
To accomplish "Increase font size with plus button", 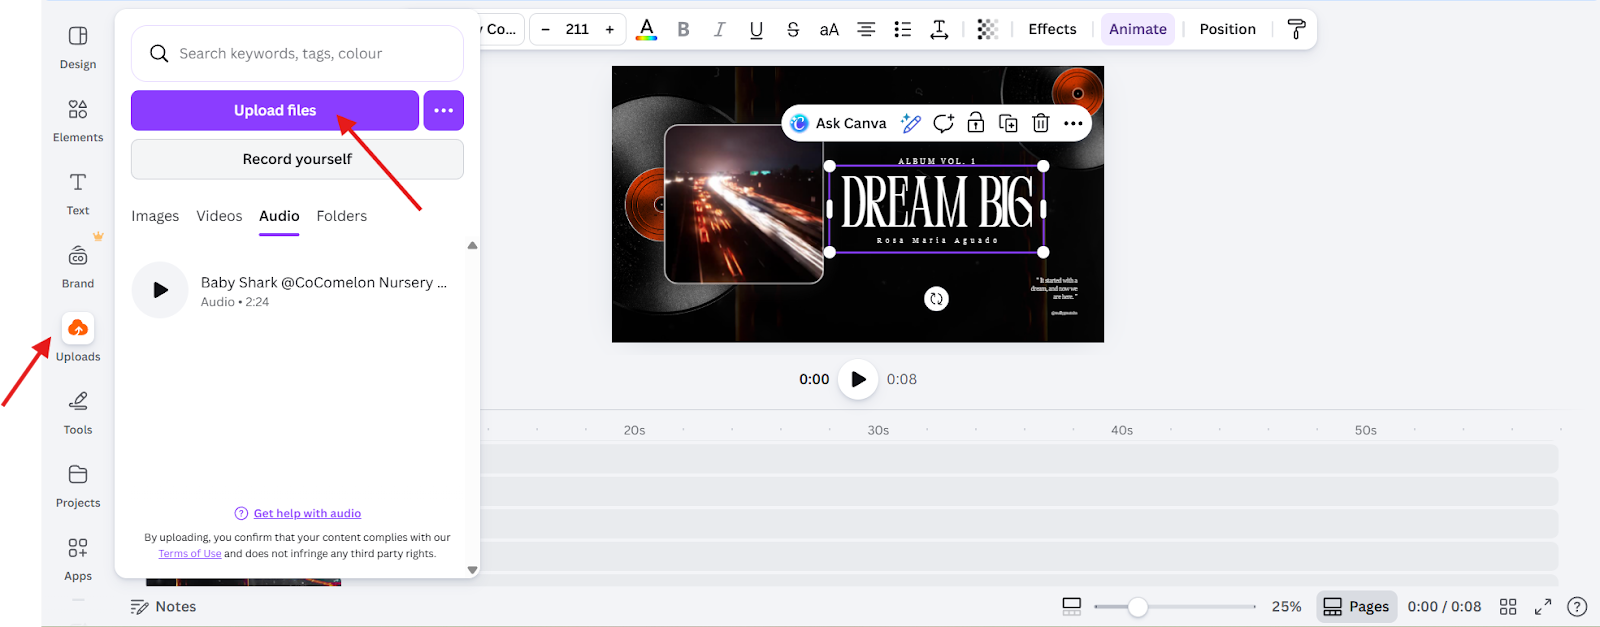I will pos(610,29).
